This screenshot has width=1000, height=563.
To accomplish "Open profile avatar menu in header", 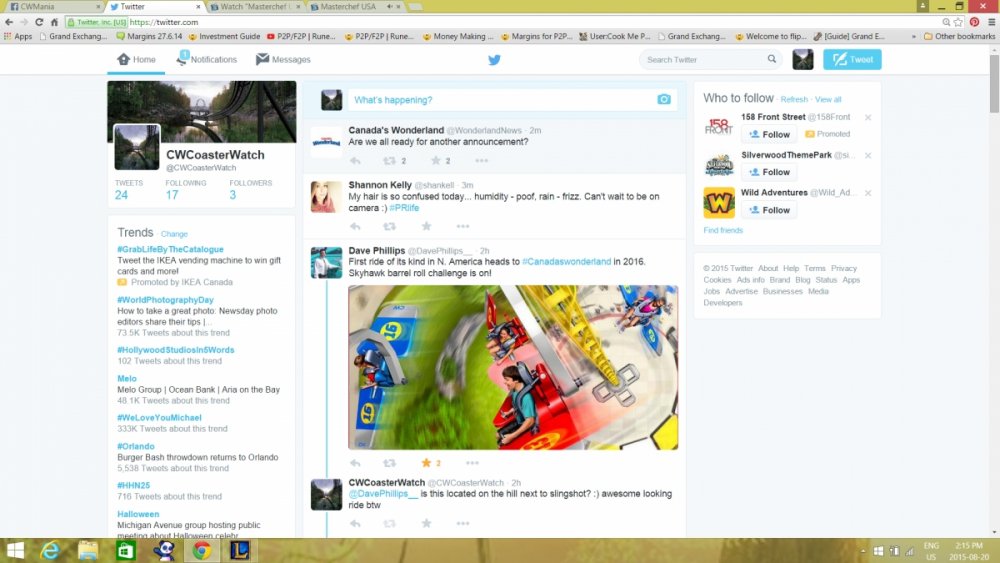I will [x=802, y=59].
